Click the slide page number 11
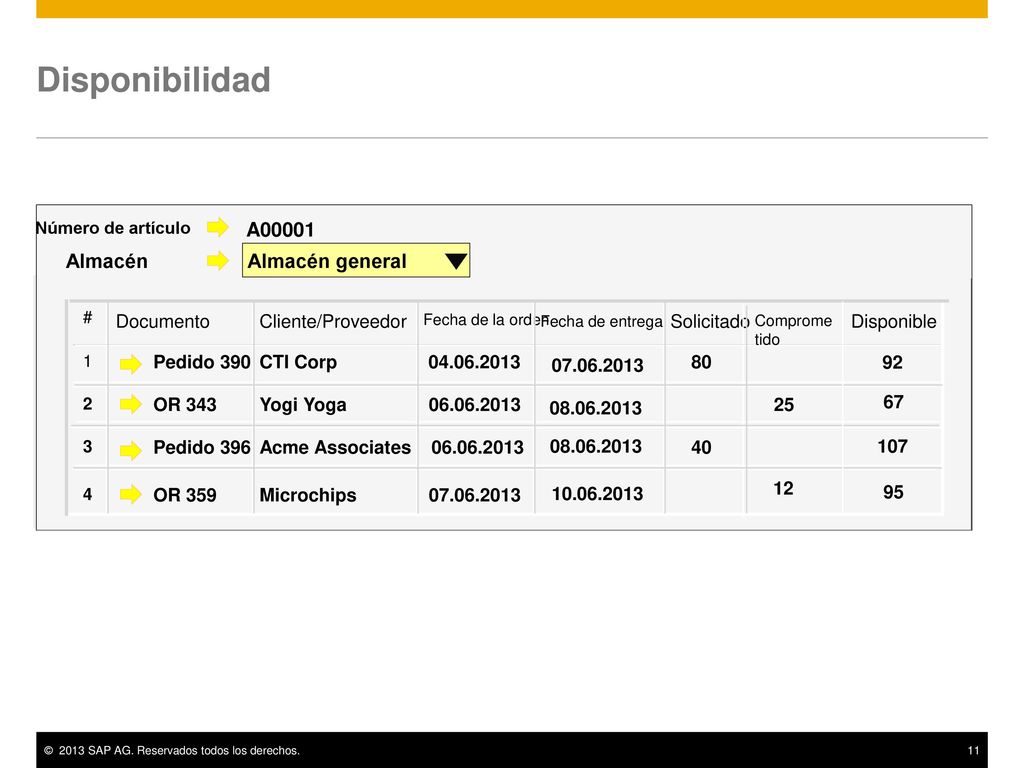The width and height of the screenshot is (1024, 768). (x=973, y=750)
